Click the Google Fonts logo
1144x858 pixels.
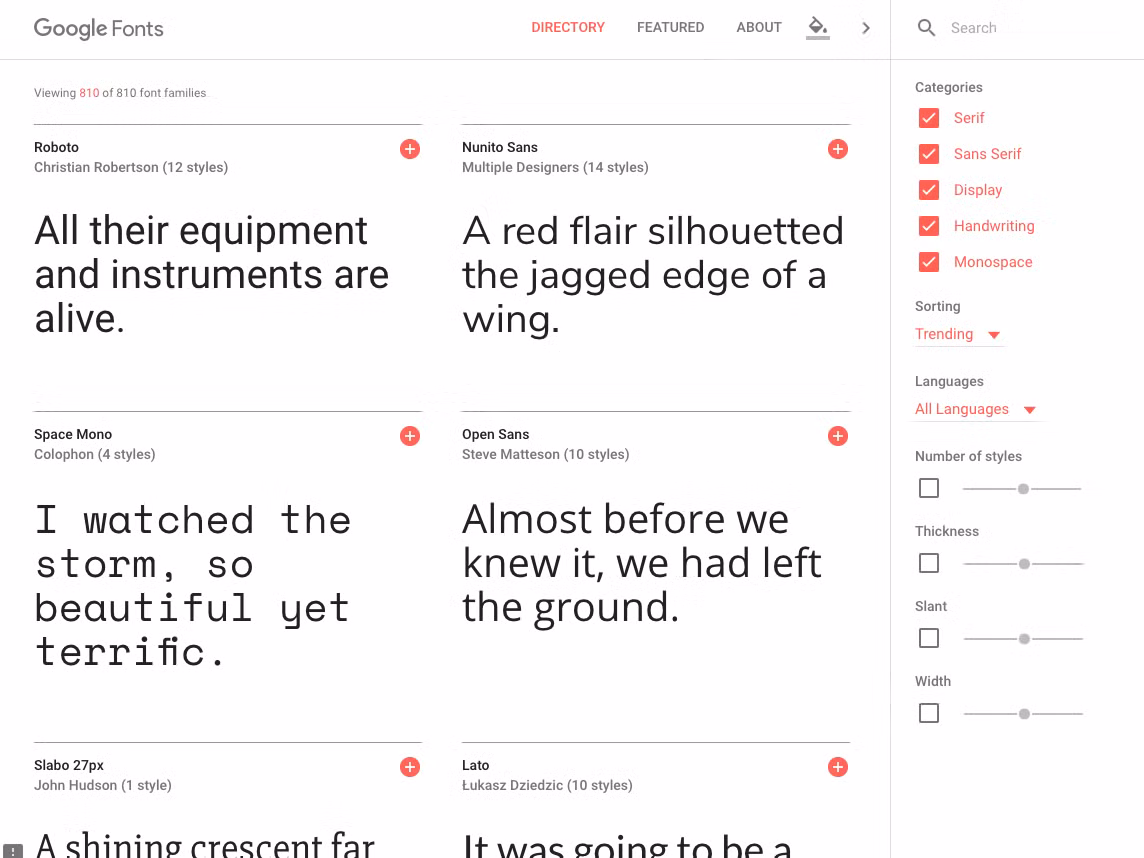(x=98, y=28)
